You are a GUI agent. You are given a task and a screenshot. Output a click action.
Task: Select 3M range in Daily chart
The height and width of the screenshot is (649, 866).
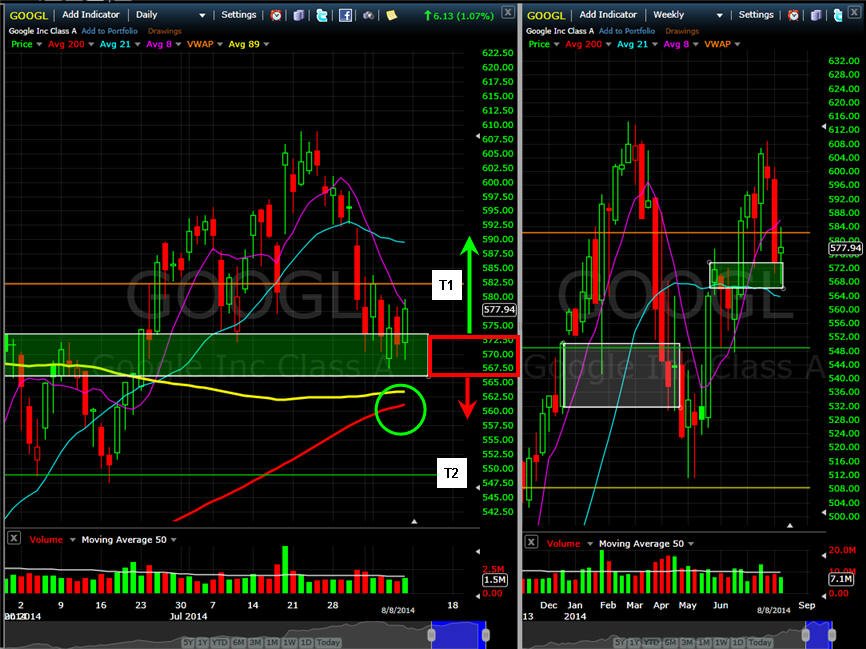point(255,643)
